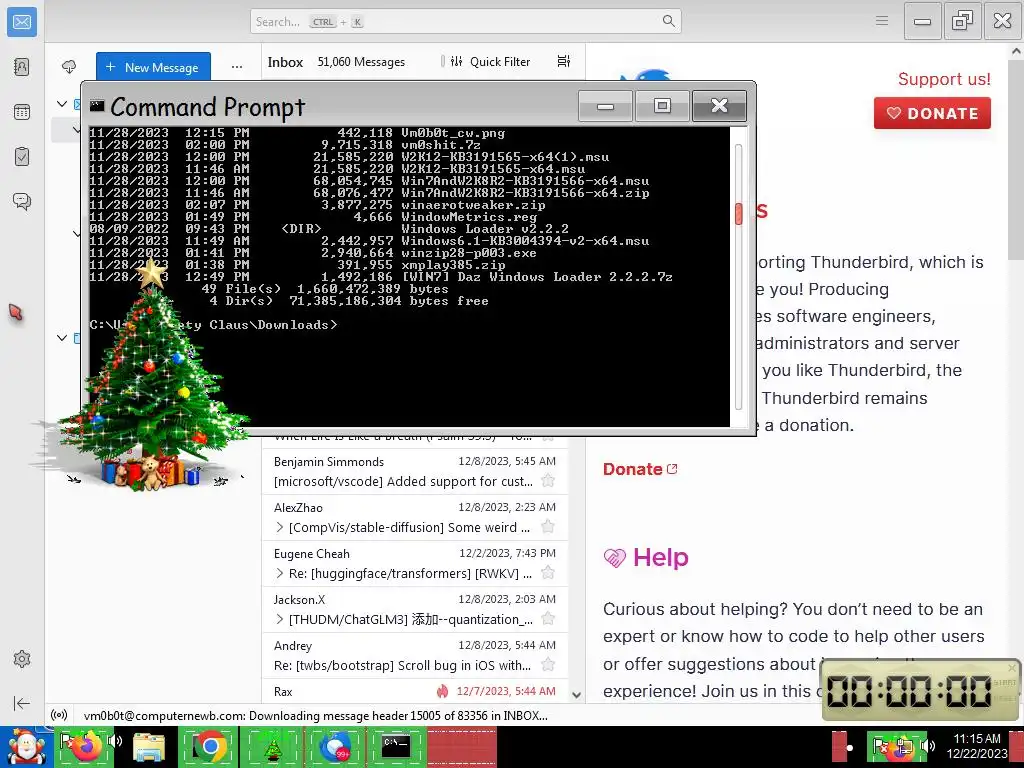Star the Eugene Cheah message
1024x768 pixels.
[548, 573]
